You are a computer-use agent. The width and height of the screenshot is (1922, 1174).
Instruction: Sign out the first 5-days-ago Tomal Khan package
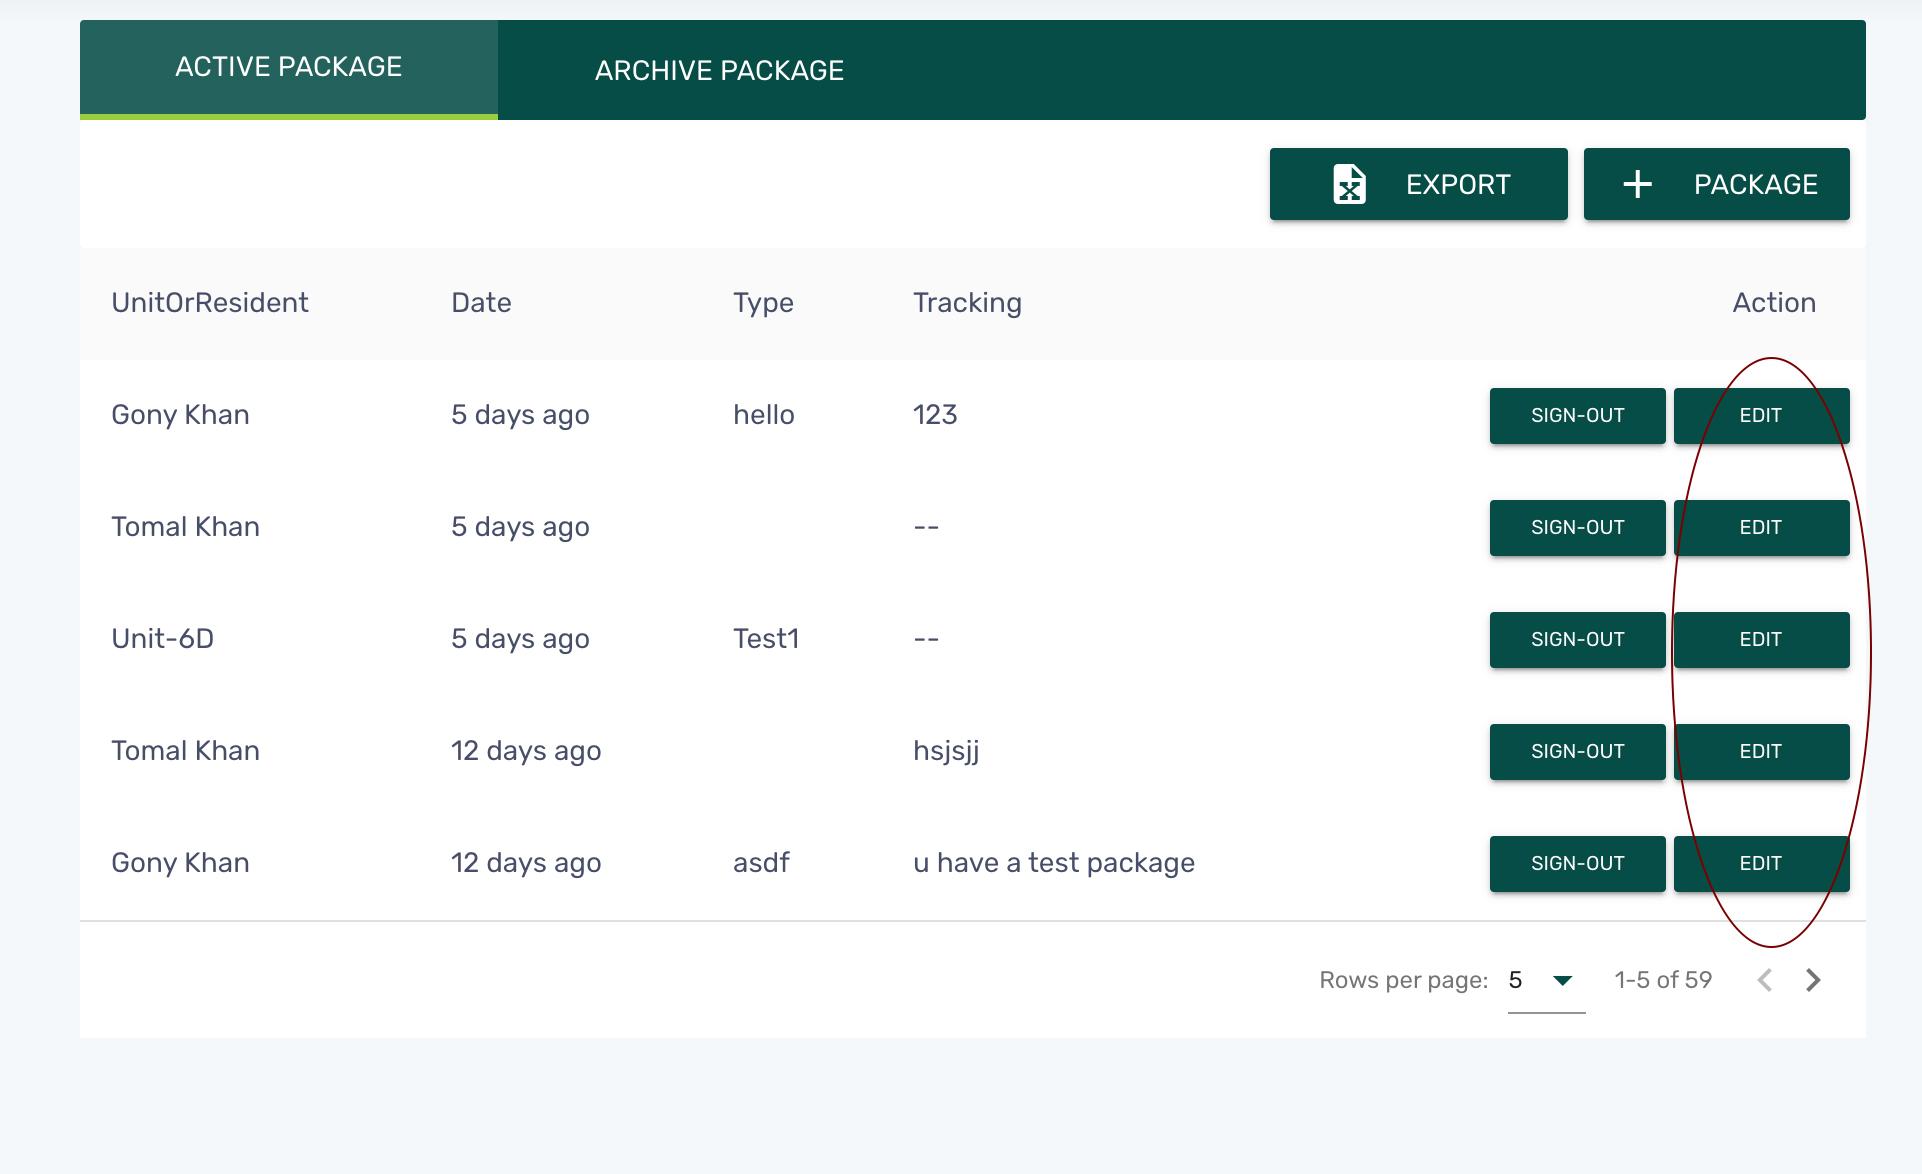(x=1577, y=527)
